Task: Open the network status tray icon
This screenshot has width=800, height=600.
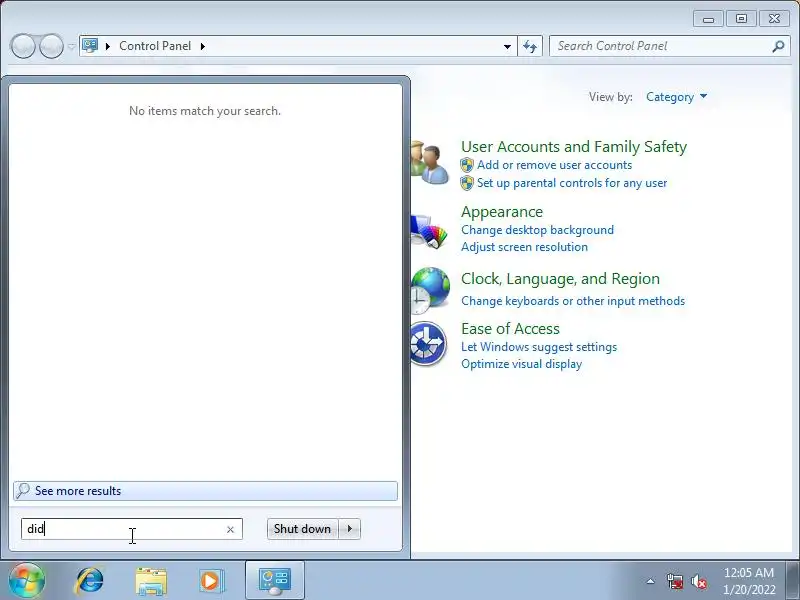Action: click(x=674, y=581)
